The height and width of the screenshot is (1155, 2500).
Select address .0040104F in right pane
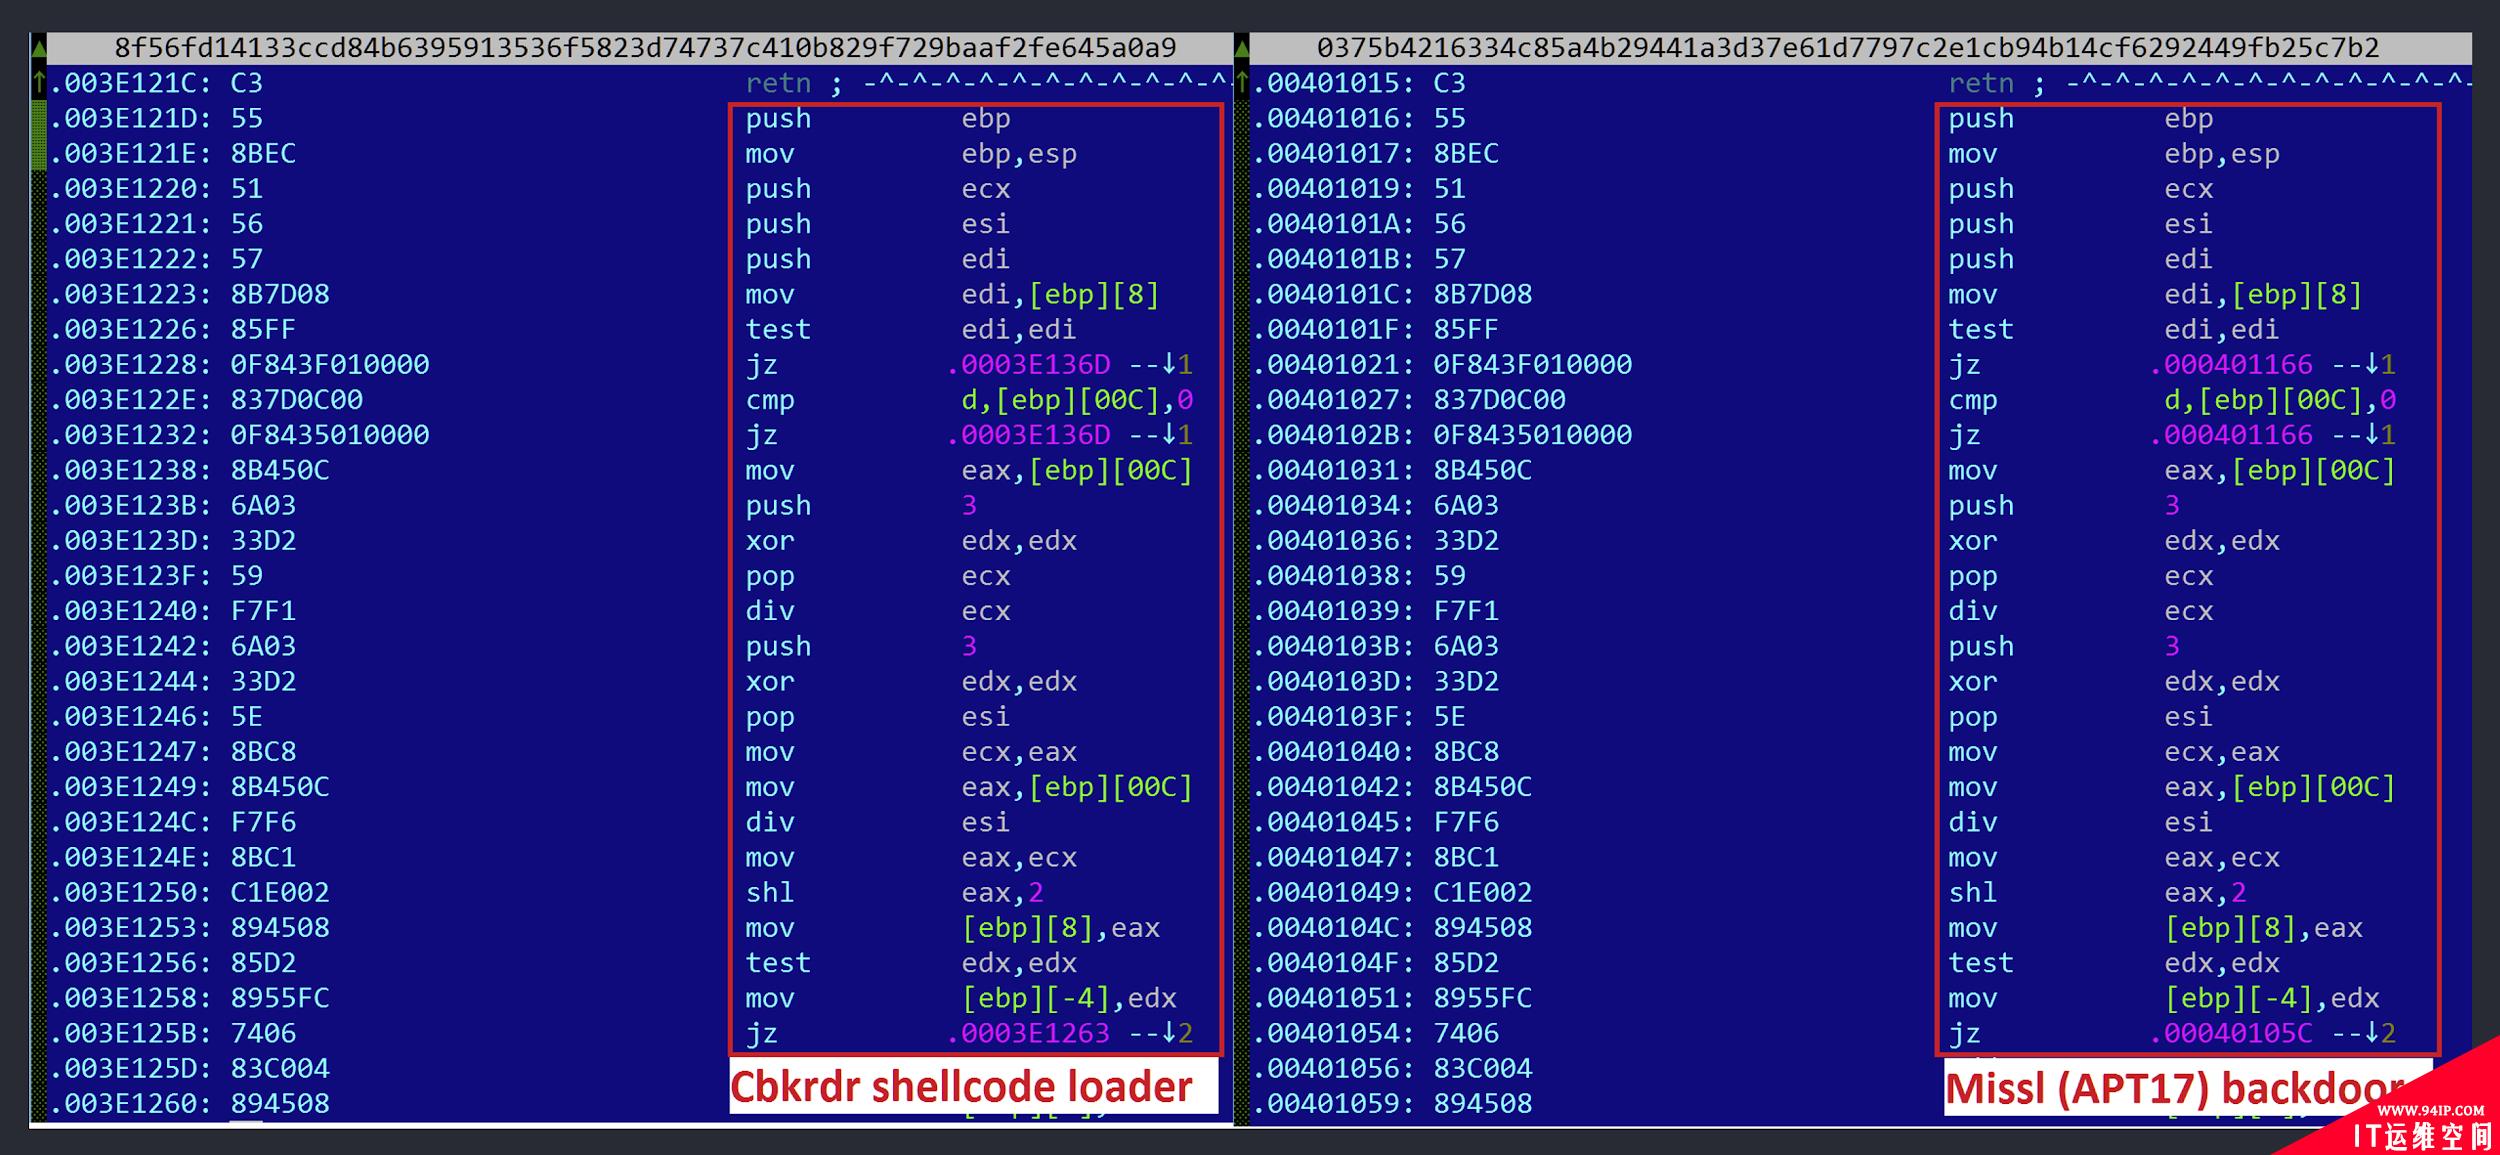pyautogui.click(x=1334, y=962)
